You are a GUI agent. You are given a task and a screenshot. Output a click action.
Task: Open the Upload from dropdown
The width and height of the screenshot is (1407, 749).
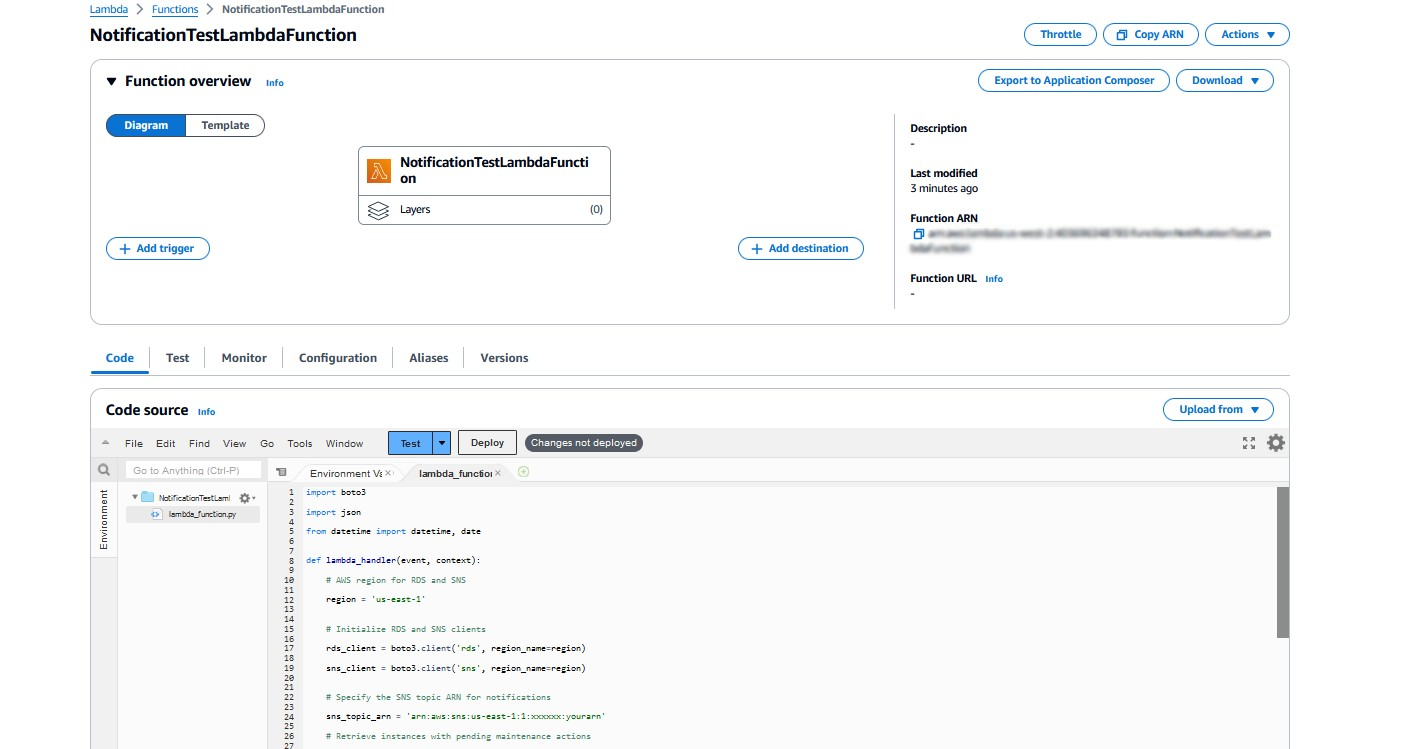click(x=1218, y=410)
